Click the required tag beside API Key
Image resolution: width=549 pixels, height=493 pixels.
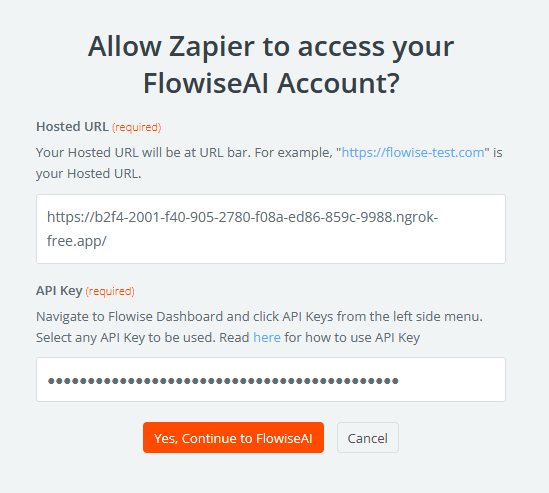coord(110,291)
